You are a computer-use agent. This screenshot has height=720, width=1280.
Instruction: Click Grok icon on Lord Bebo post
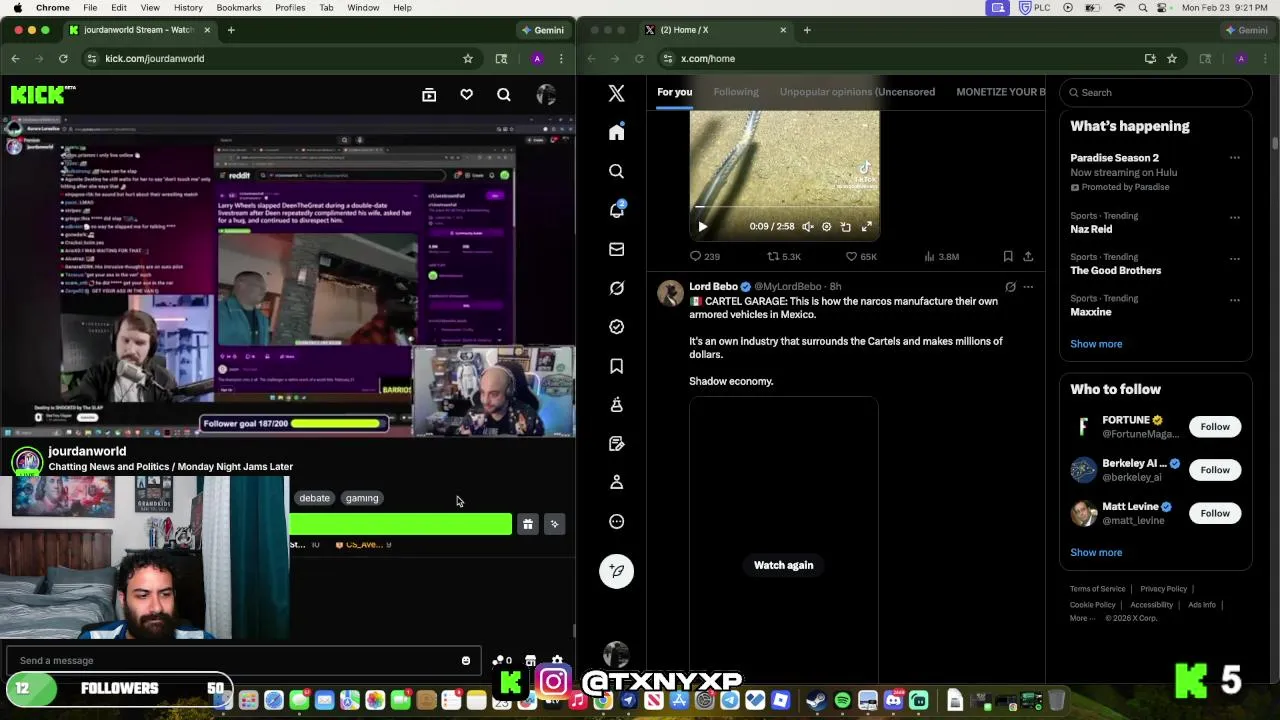[1010, 287]
